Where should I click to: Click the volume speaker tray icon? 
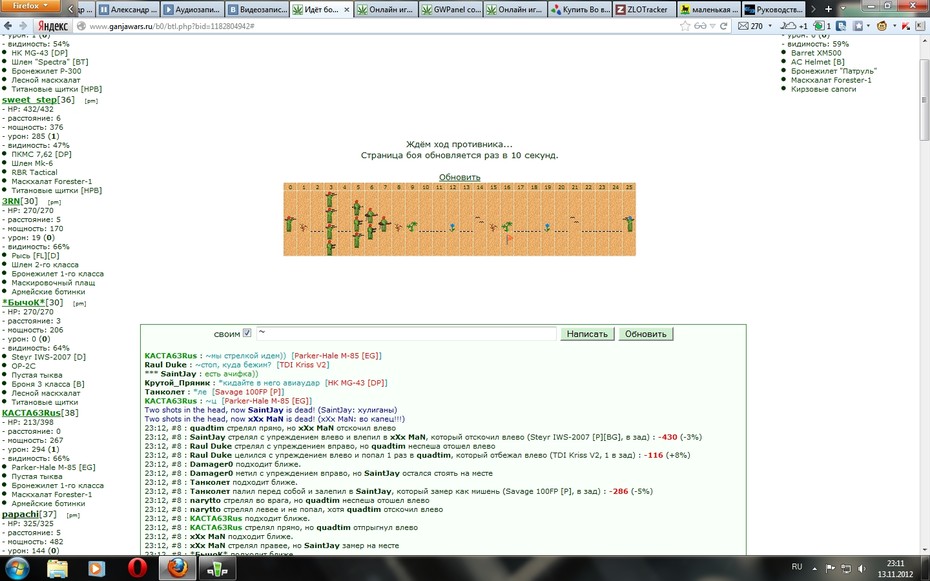[861, 569]
